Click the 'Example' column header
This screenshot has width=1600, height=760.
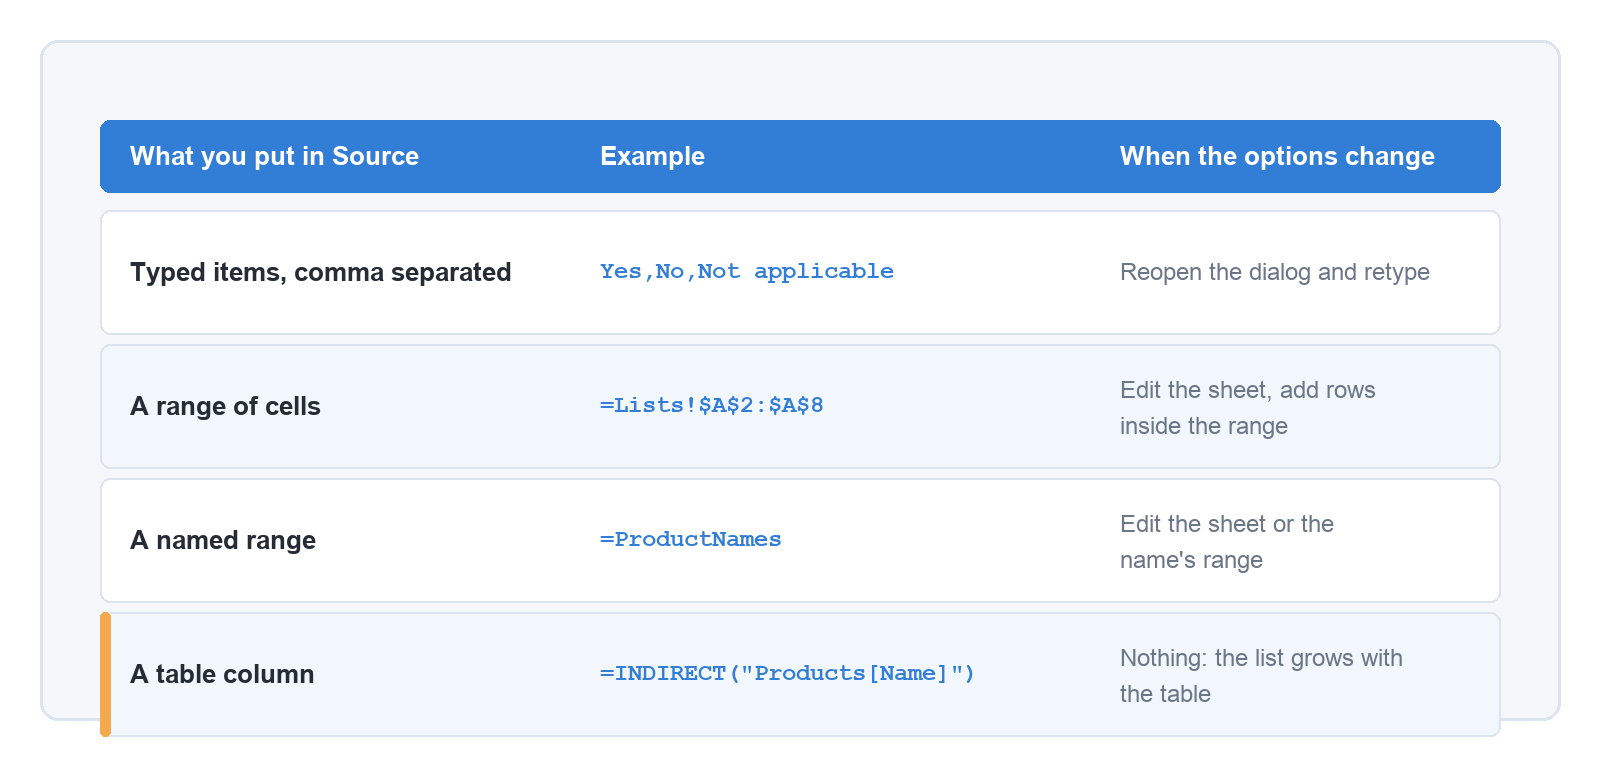pos(652,156)
